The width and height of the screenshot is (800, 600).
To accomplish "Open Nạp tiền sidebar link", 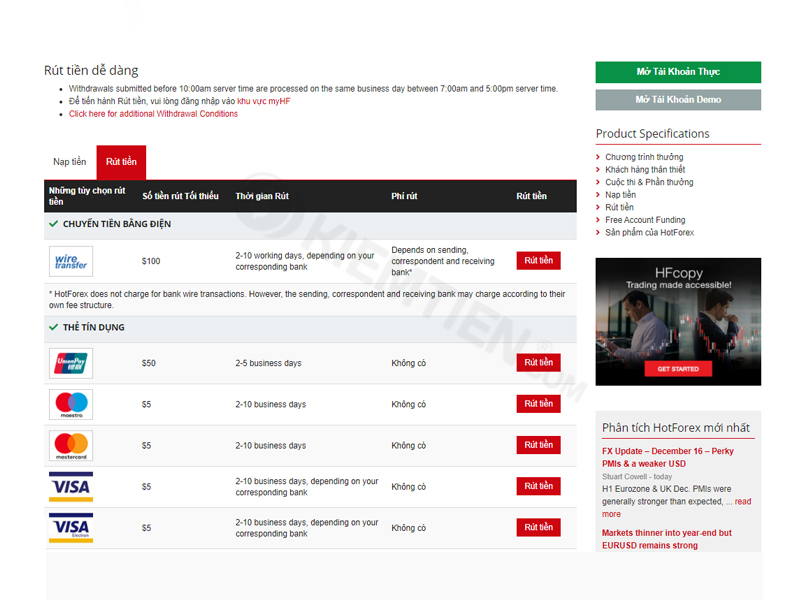I will click(x=620, y=195).
